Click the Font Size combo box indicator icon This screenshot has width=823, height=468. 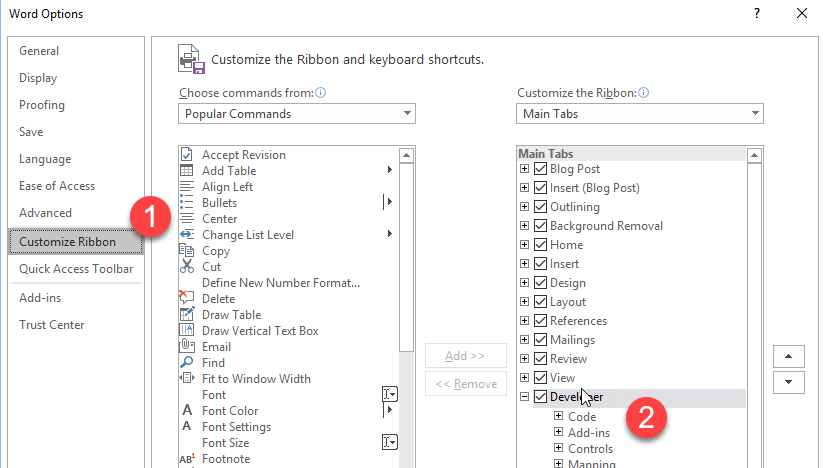click(389, 442)
